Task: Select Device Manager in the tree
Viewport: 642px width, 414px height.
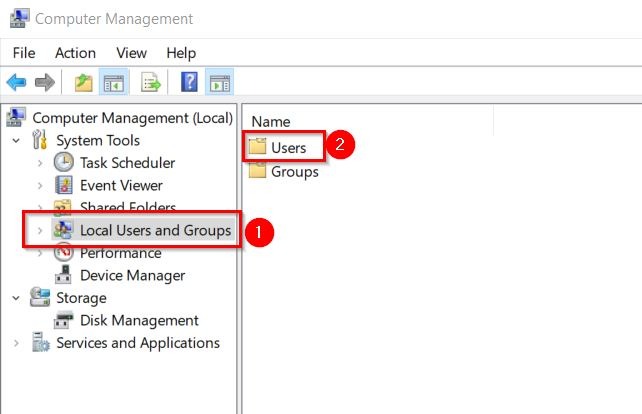Action: click(132, 275)
